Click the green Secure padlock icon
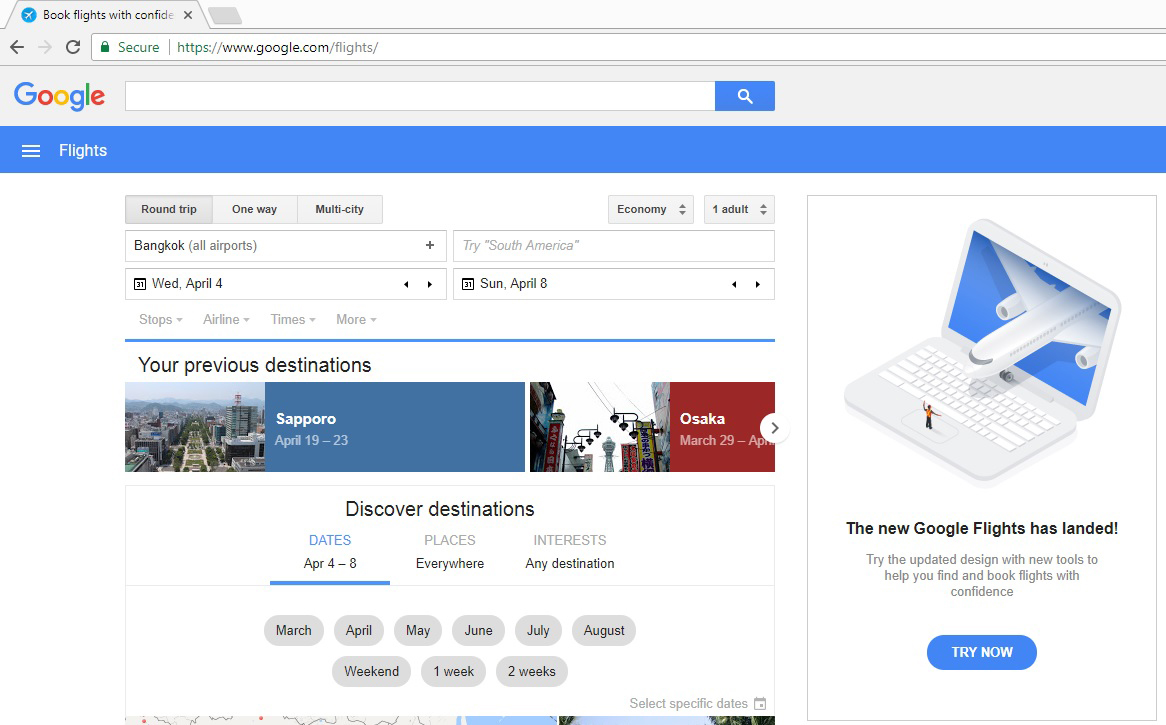Viewport: 1166px width, 725px height. 105,47
